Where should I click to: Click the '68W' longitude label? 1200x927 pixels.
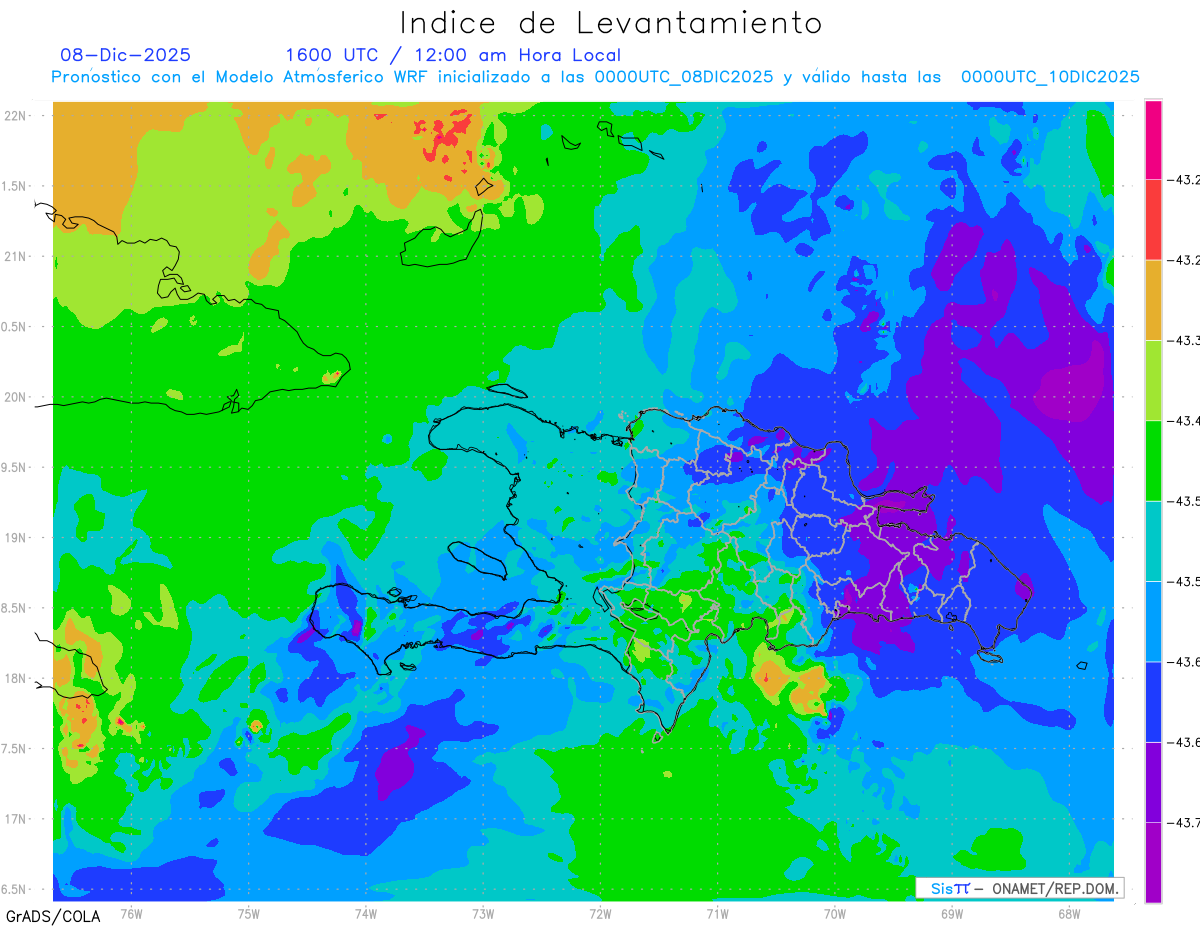click(1069, 913)
